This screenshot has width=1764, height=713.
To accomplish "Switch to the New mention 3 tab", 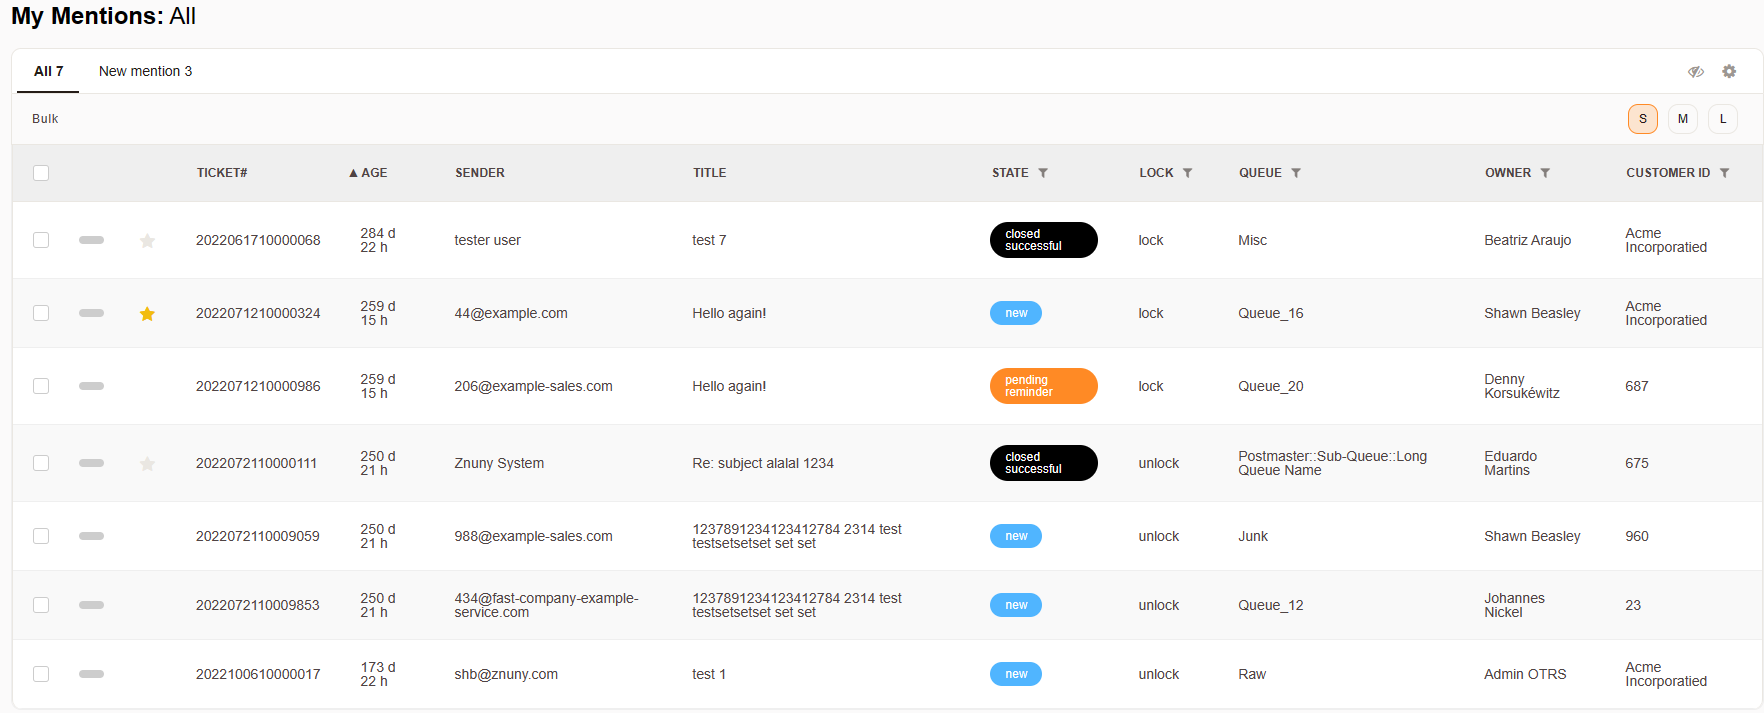I will (145, 71).
